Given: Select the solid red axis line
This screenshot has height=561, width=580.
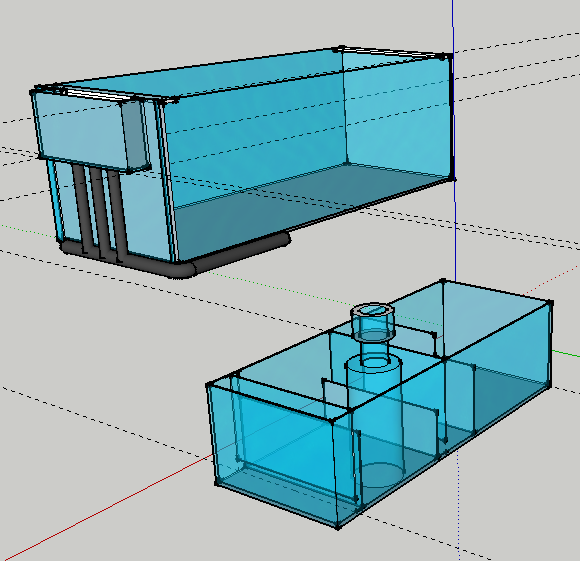Looking at the screenshot, I should (107, 508).
